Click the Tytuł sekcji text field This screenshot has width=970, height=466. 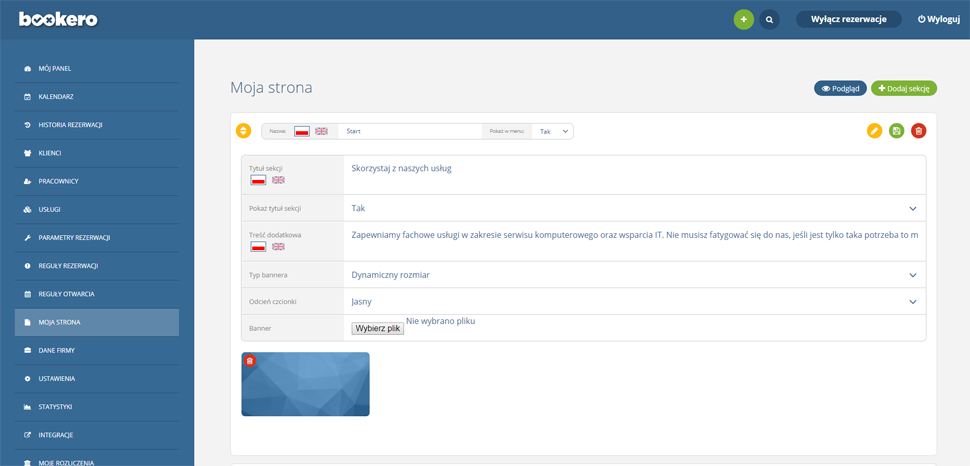[635, 175]
